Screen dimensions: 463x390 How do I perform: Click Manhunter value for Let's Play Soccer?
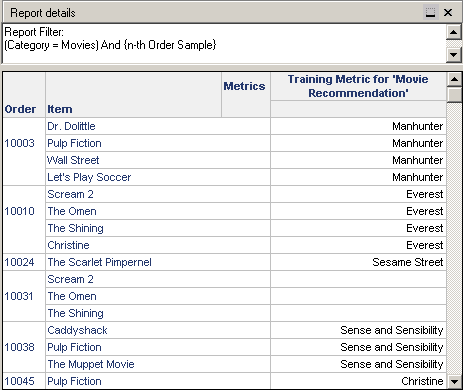[358, 177]
